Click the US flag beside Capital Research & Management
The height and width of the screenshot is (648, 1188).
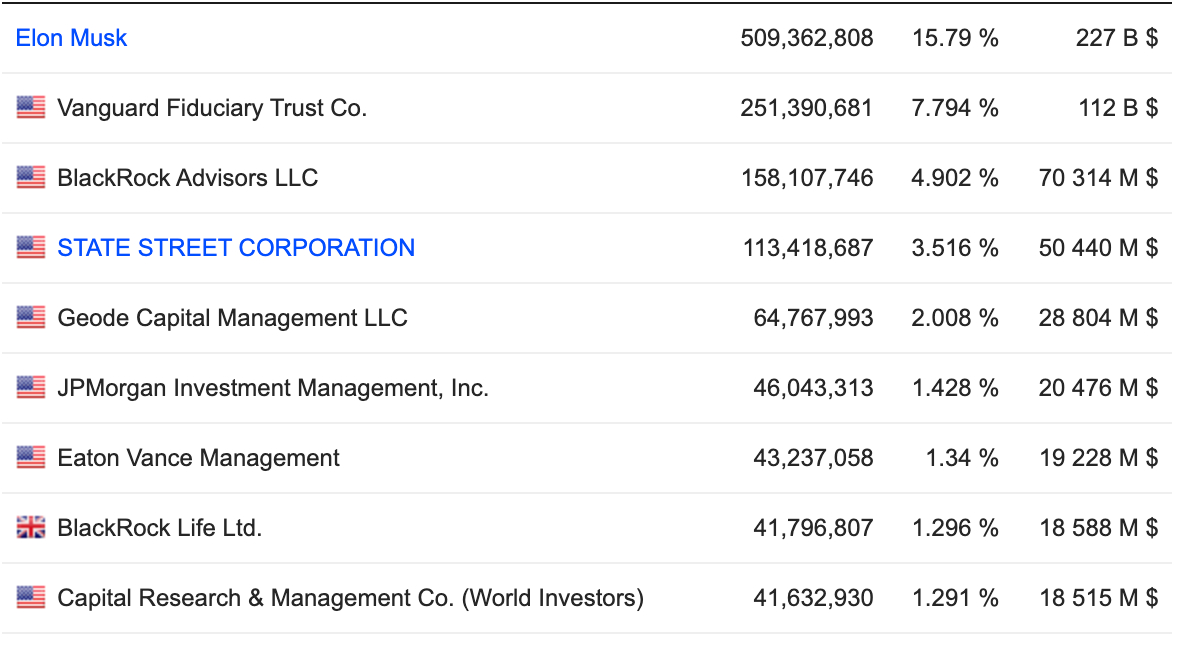click(31, 598)
